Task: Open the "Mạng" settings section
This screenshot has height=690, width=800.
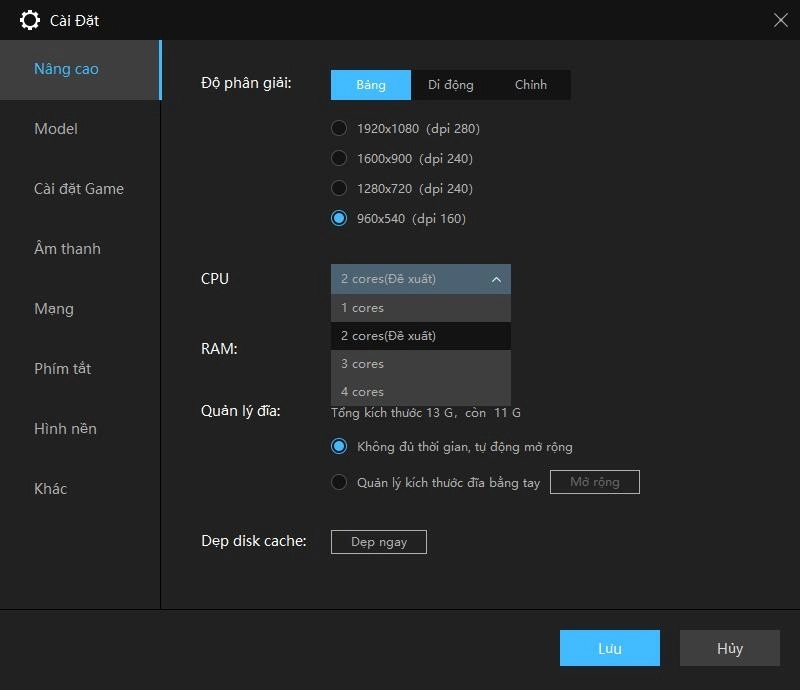Action: click(x=54, y=309)
